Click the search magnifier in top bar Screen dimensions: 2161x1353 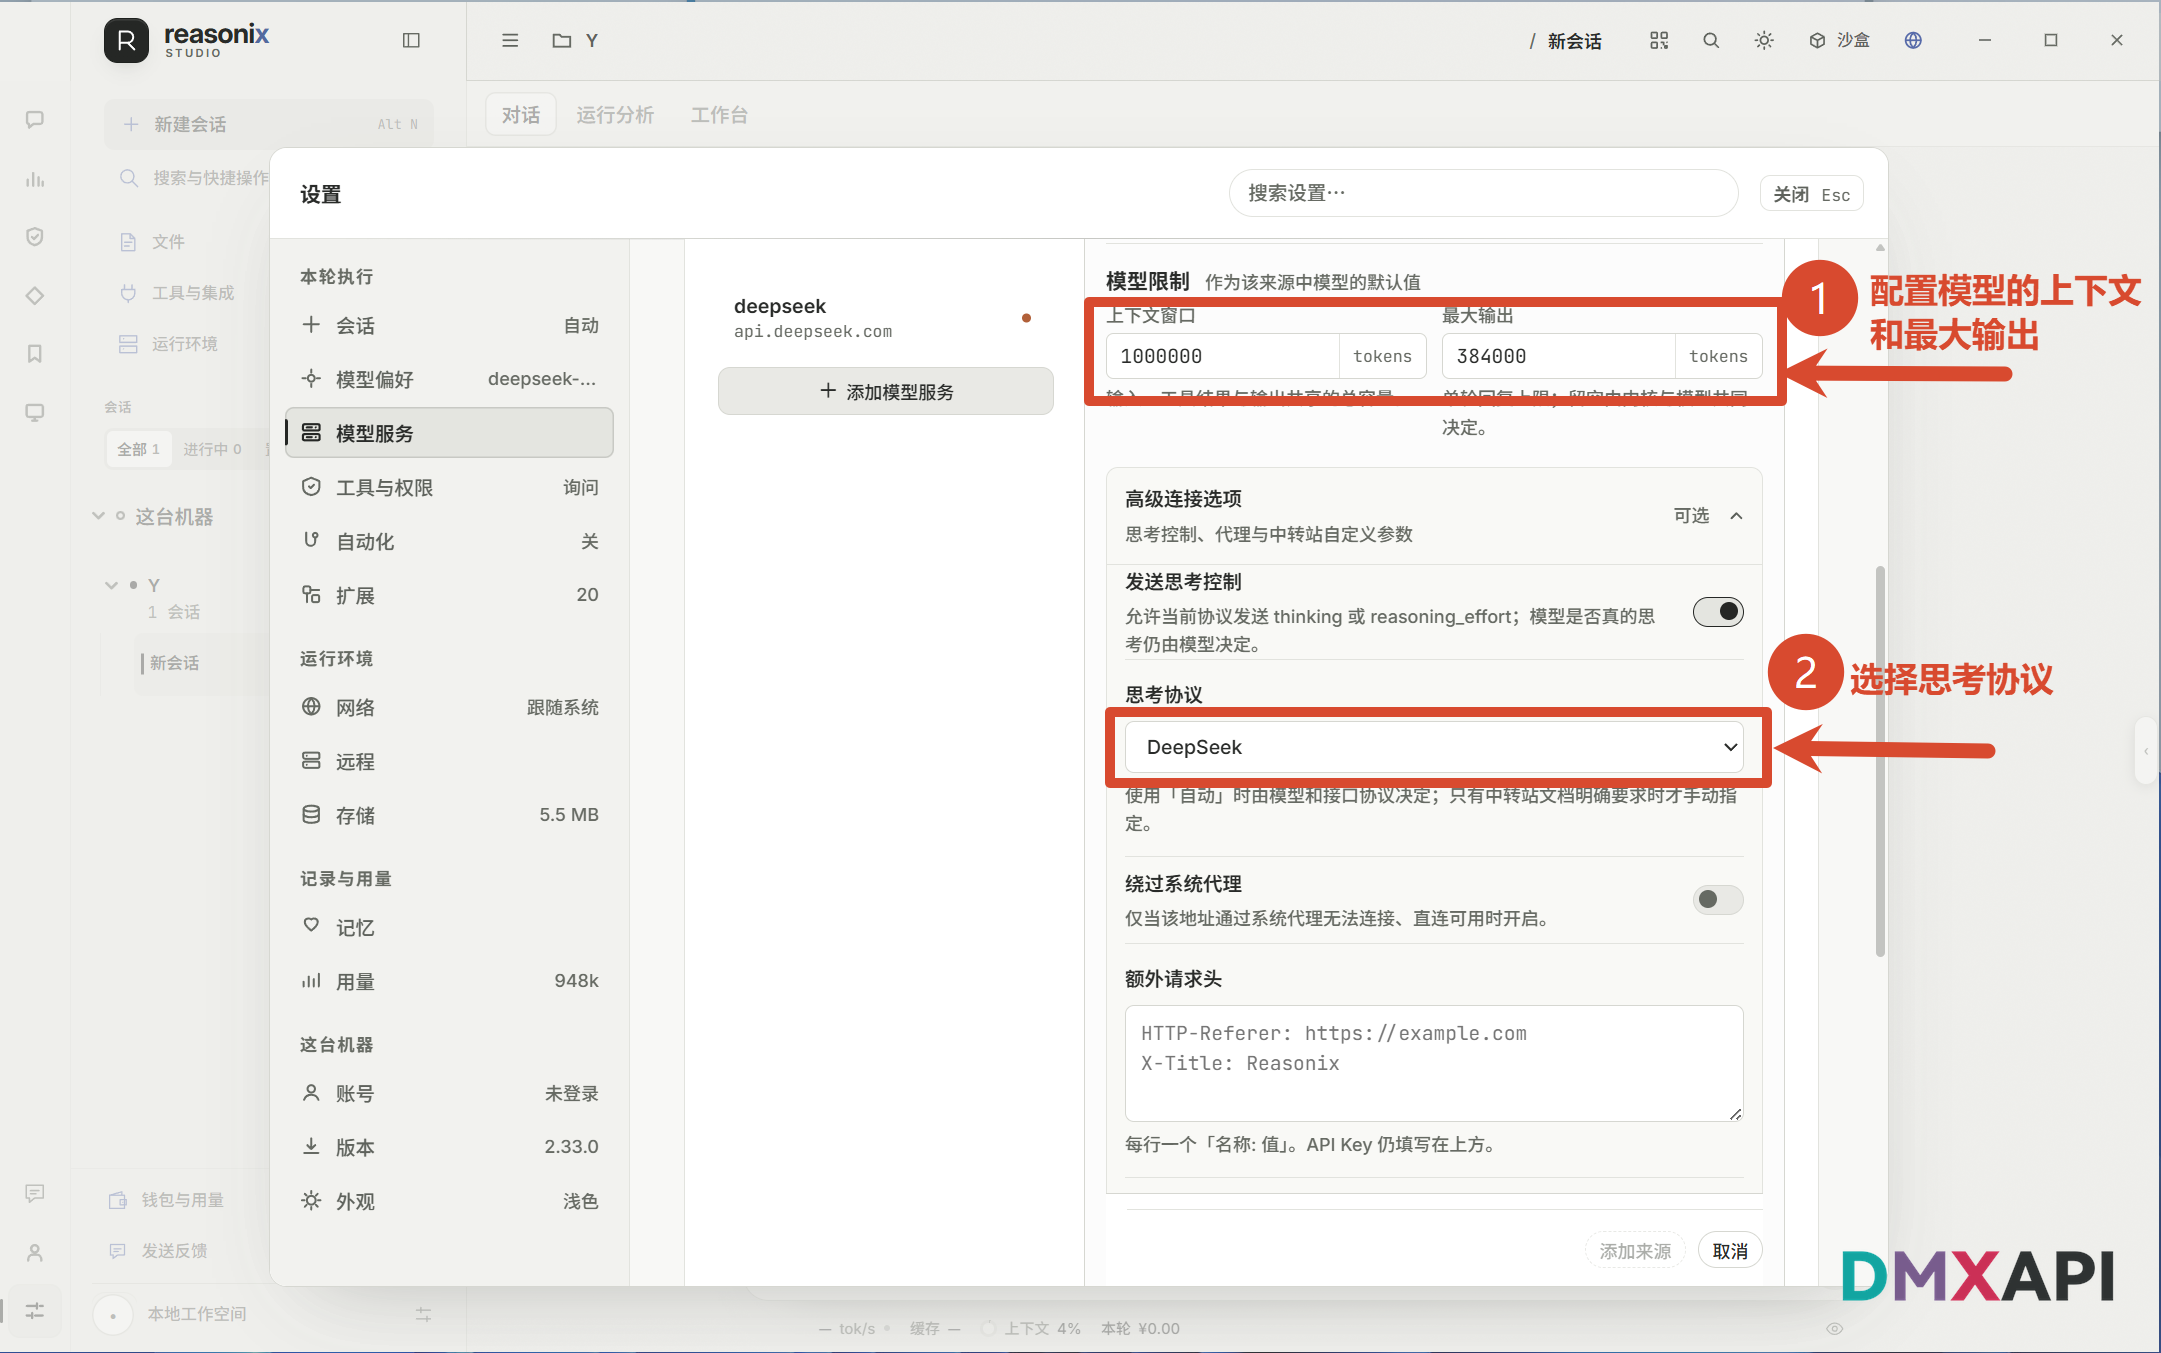pyautogui.click(x=1711, y=40)
